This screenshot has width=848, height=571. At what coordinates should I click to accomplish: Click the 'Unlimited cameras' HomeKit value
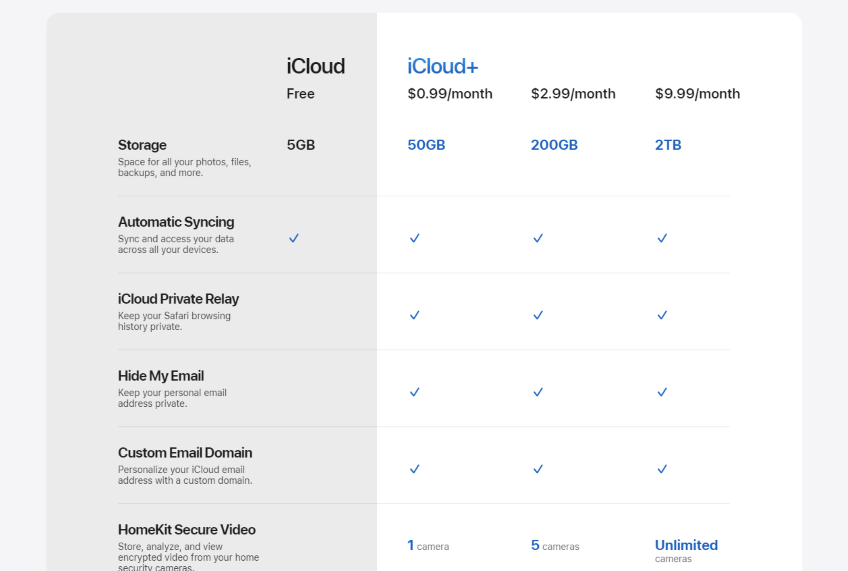click(x=686, y=550)
